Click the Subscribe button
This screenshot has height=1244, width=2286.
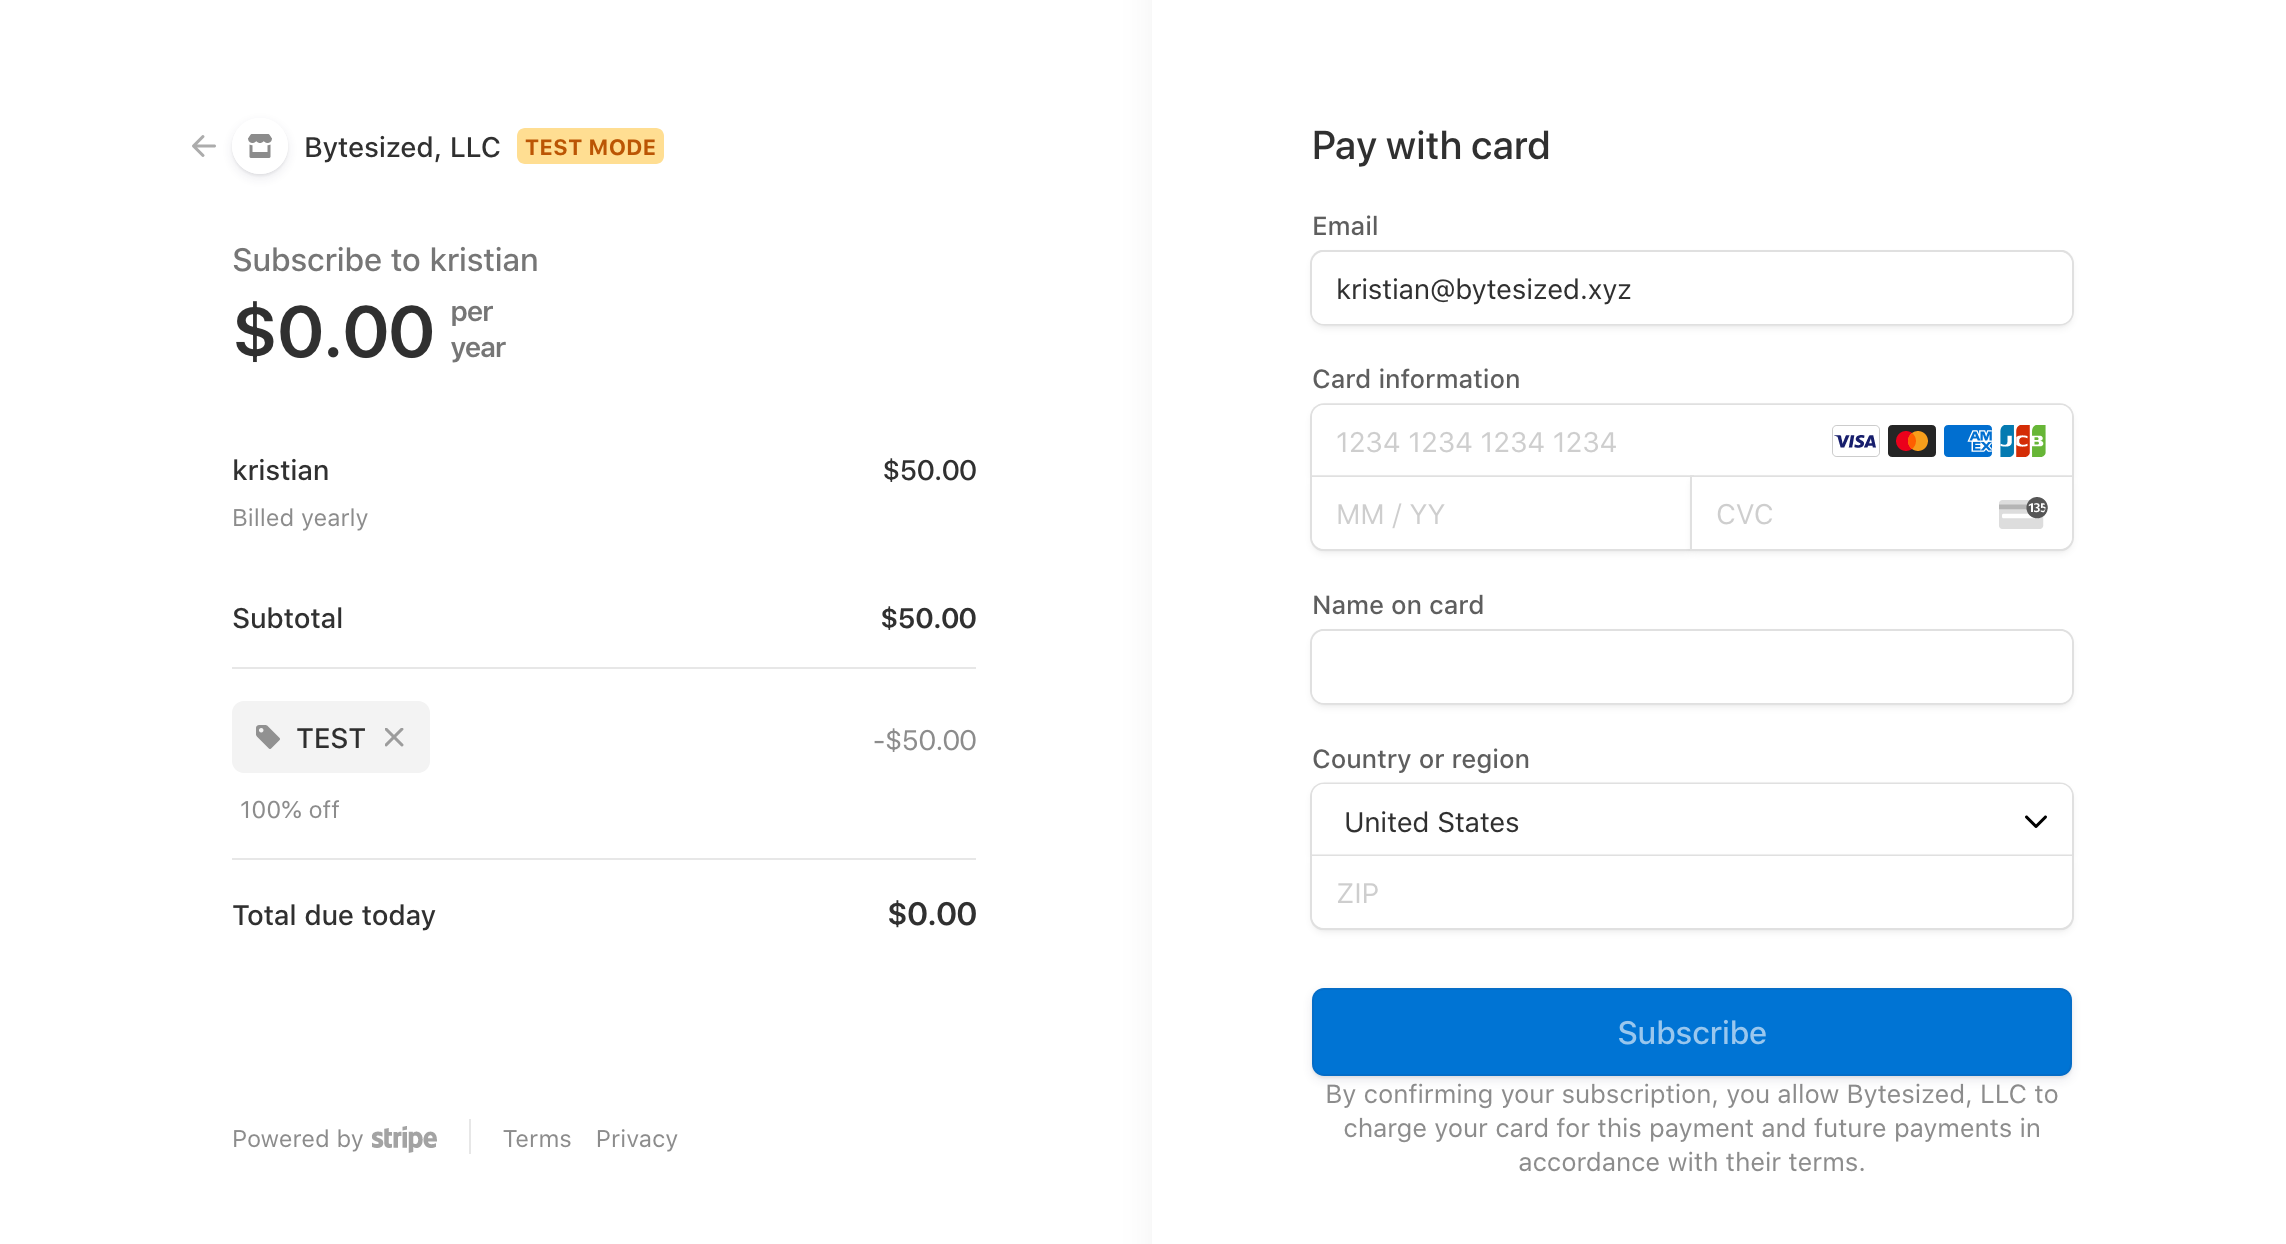click(x=1692, y=1032)
